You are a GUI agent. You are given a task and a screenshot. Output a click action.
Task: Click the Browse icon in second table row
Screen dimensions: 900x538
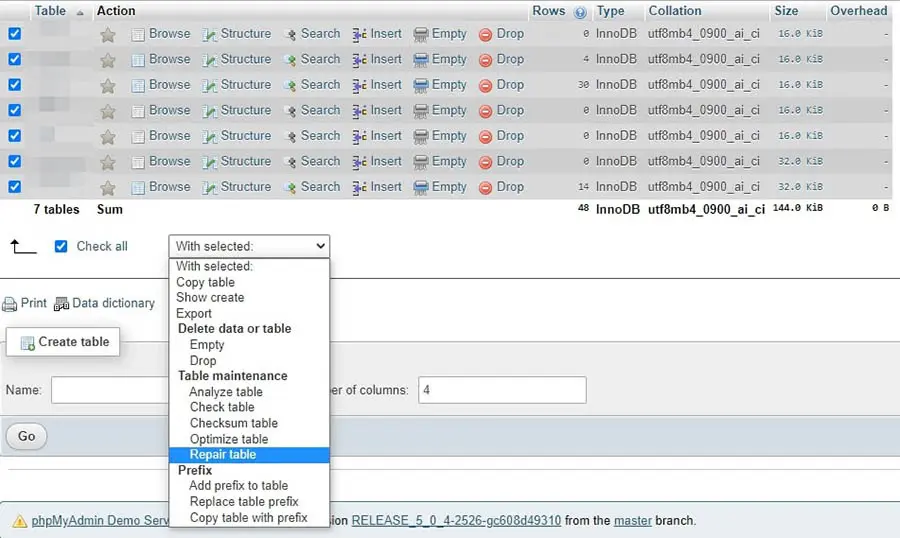[x=138, y=60]
